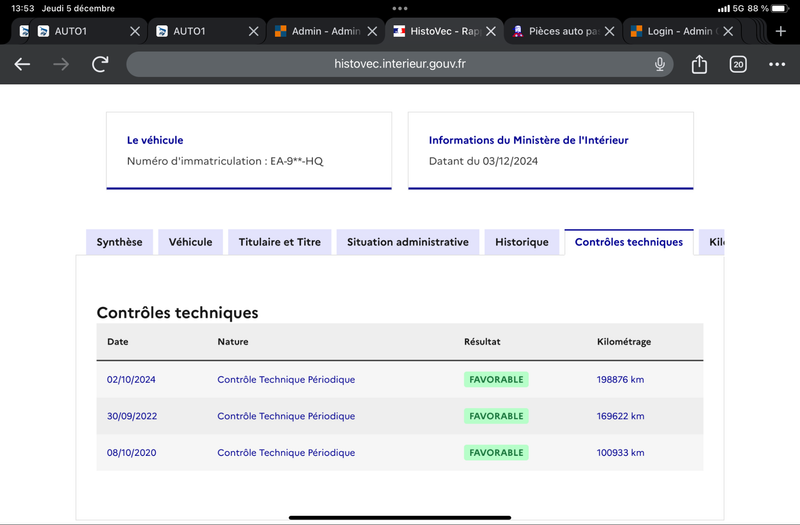Click the Date column header
Viewport: 800px width, 525px height.
click(117, 342)
